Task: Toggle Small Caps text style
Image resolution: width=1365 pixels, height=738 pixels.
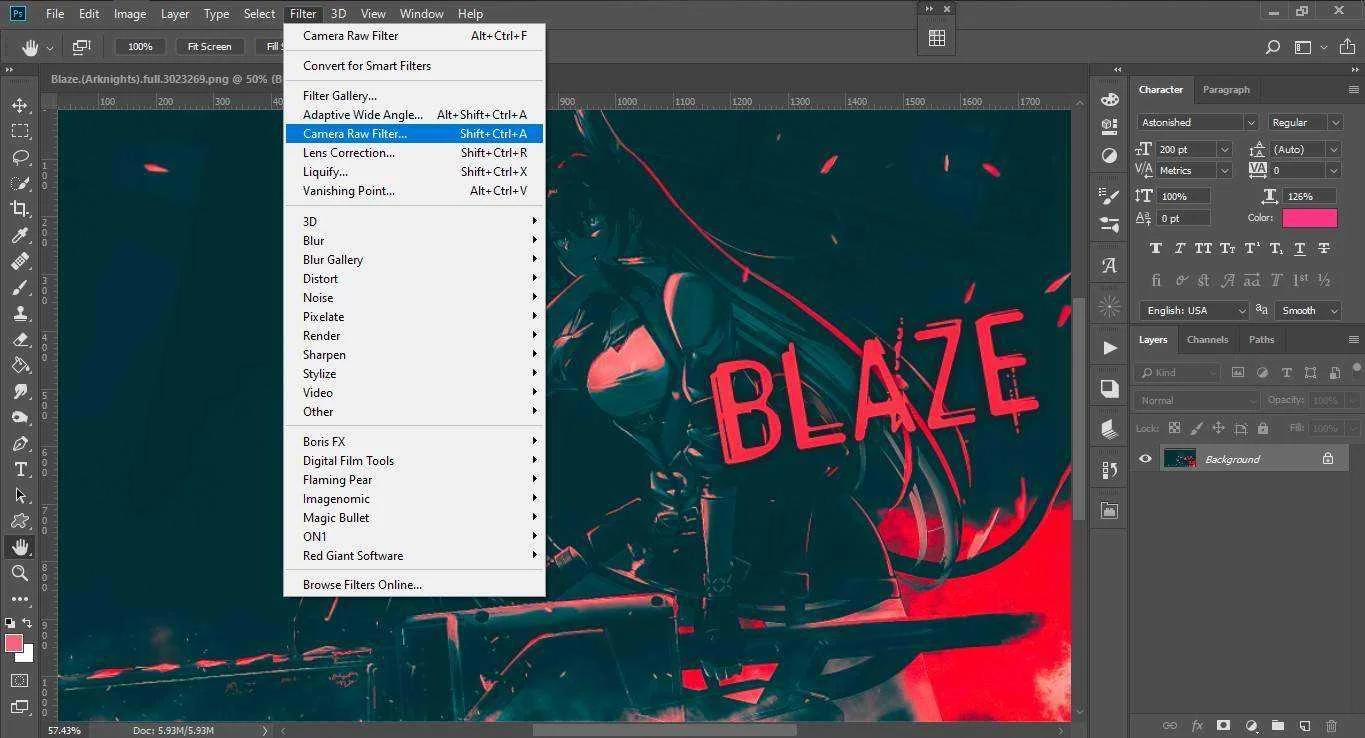Action: [1227, 249]
